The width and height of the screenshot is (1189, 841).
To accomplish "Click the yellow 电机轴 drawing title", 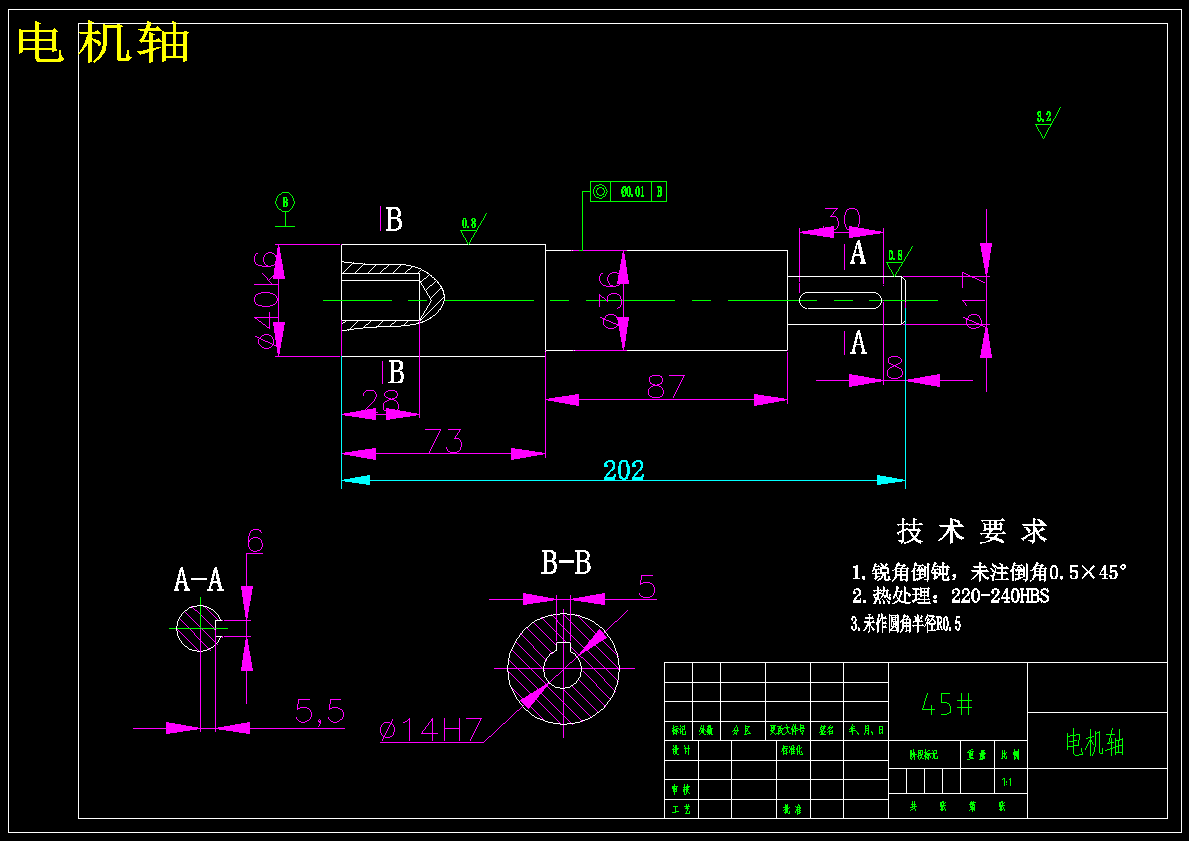I will coord(103,43).
